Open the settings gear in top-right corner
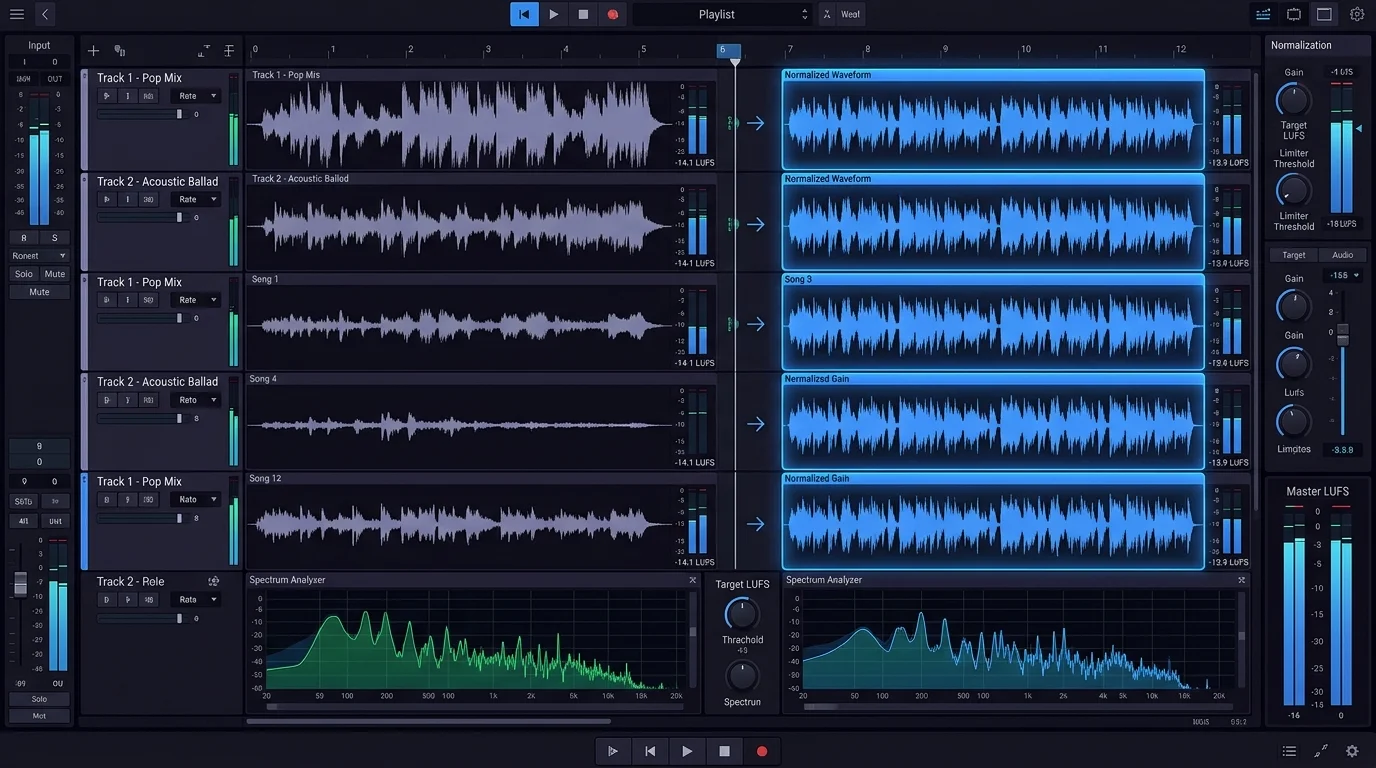 pyautogui.click(x=1357, y=14)
